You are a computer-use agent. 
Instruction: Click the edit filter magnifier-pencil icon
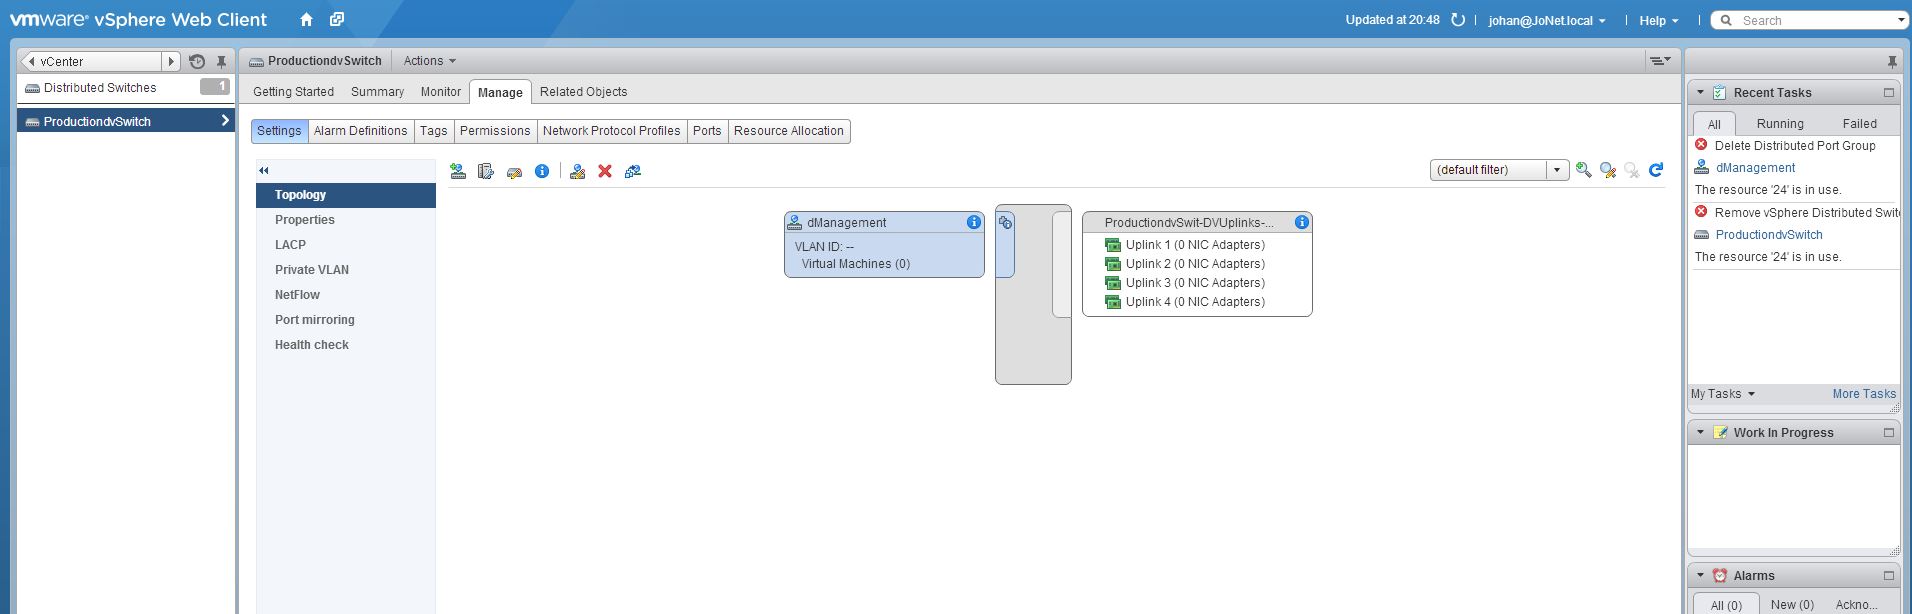click(x=1608, y=170)
